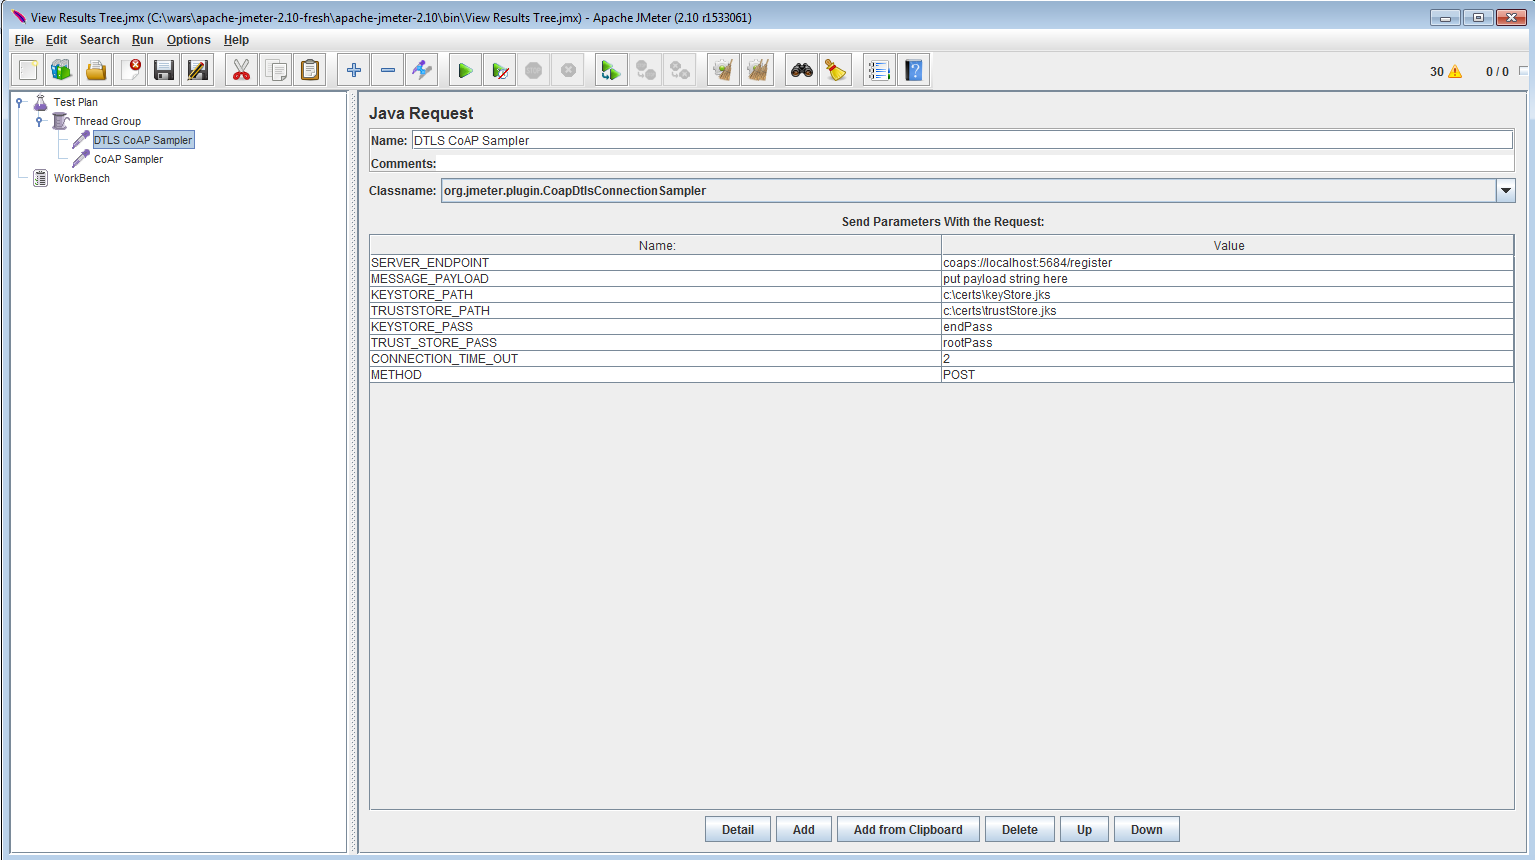1536x860 pixels.
Task: Clear All results with double broom icon
Action: [x=757, y=70]
